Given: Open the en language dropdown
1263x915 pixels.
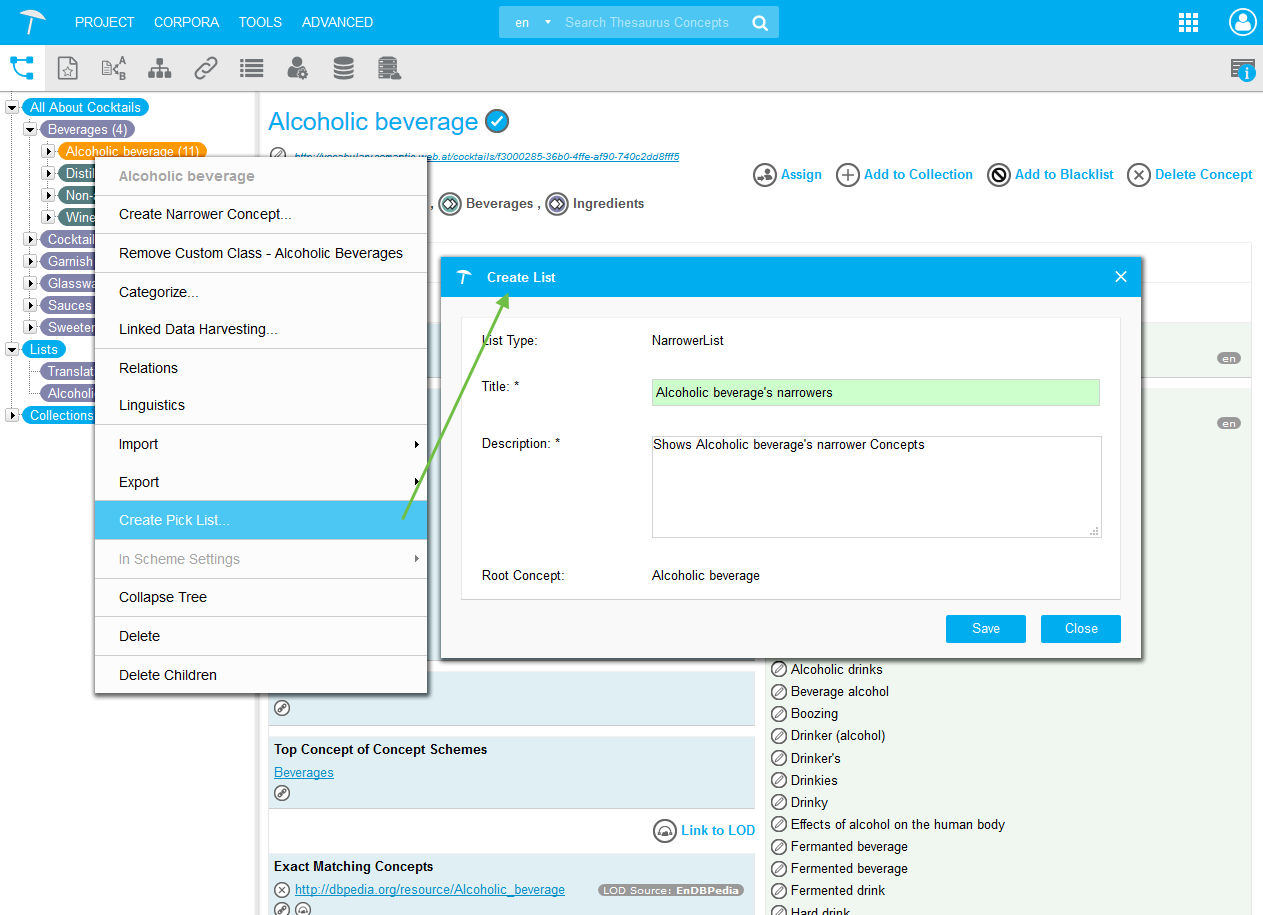Looking at the screenshot, I should pyautogui.click(x=532, y=23).
